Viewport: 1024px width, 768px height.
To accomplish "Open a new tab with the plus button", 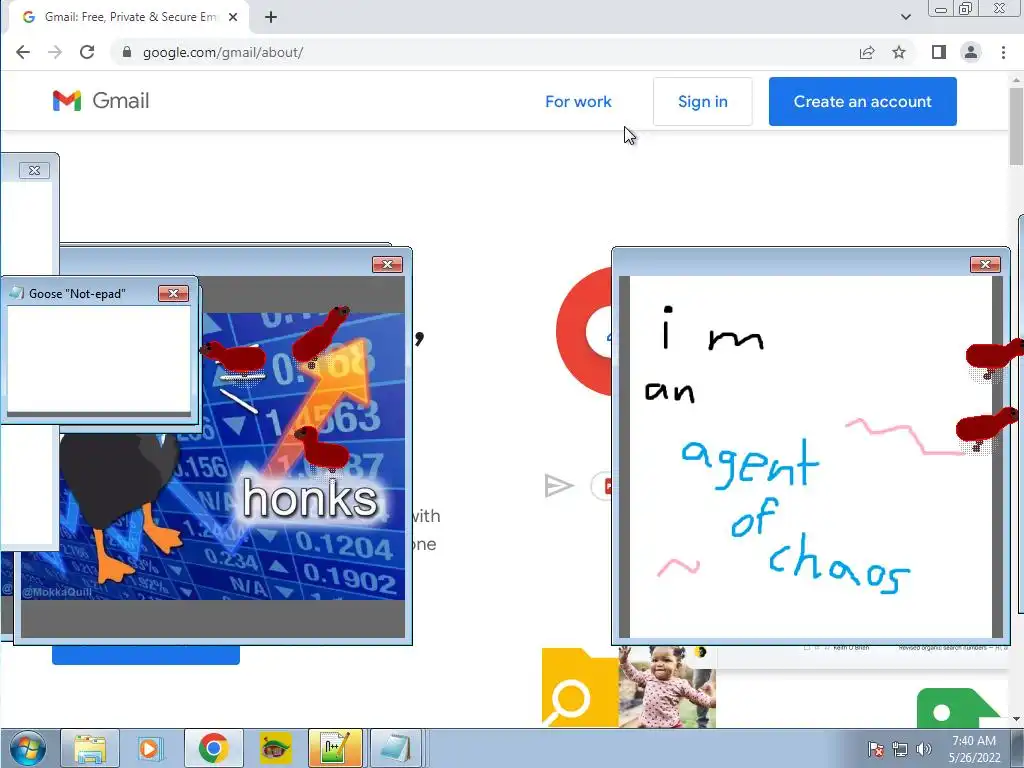I will [x=271, y=18].
